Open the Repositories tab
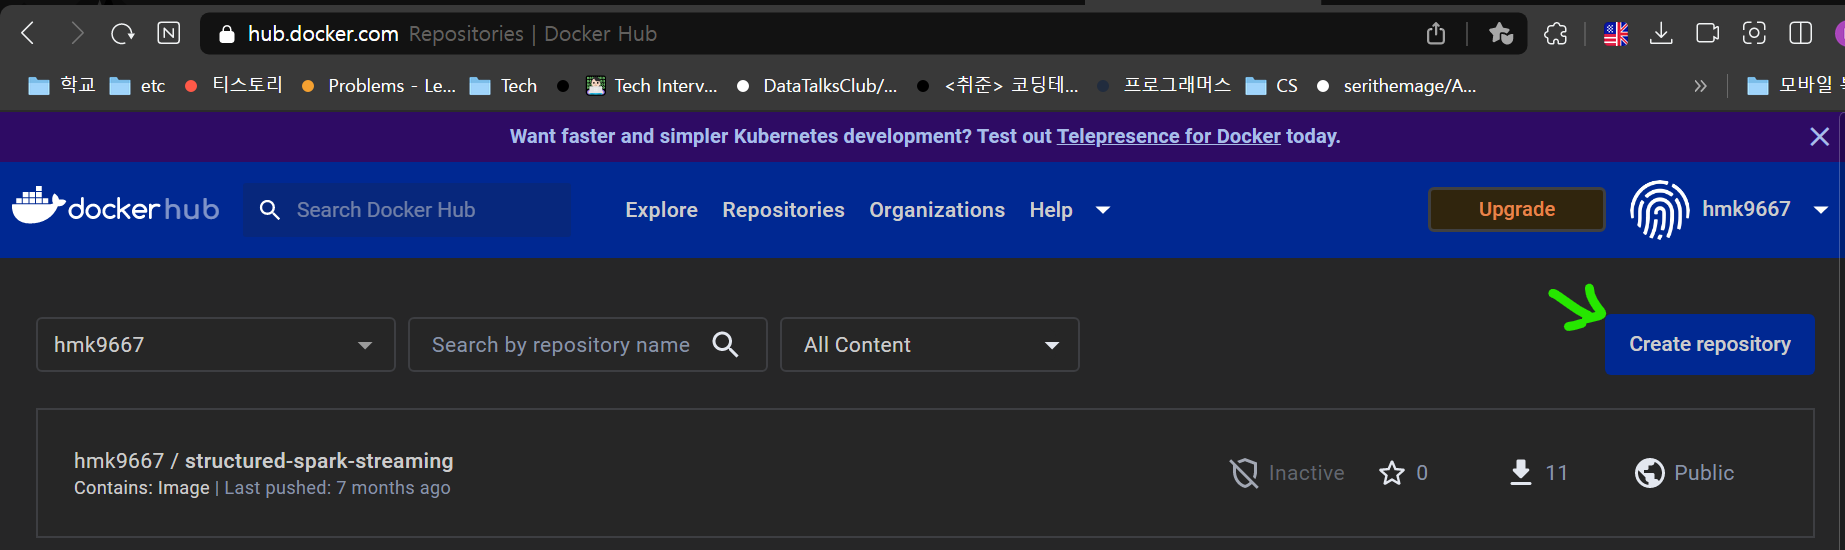 click(783, 210)
